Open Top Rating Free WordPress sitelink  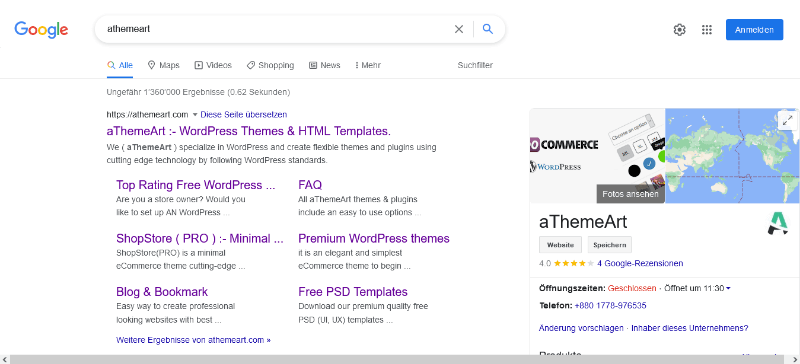click(x=195, y=185)
